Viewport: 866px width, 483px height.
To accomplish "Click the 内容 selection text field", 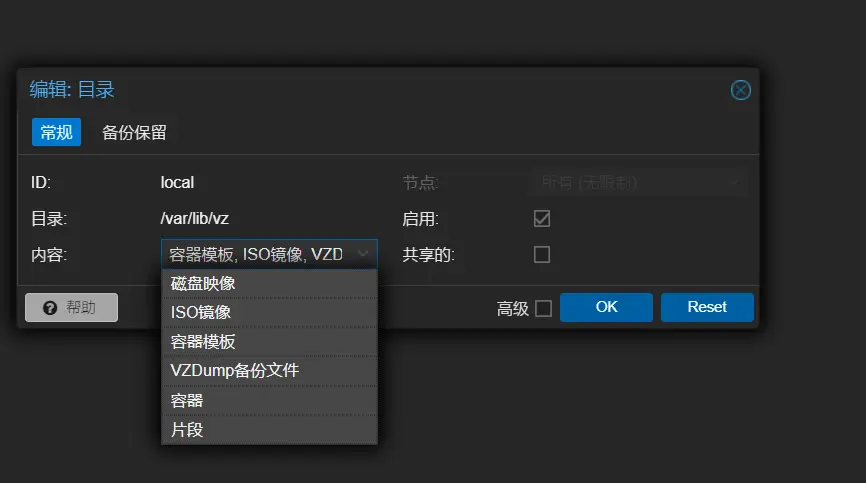I will [x=256, y=255].
